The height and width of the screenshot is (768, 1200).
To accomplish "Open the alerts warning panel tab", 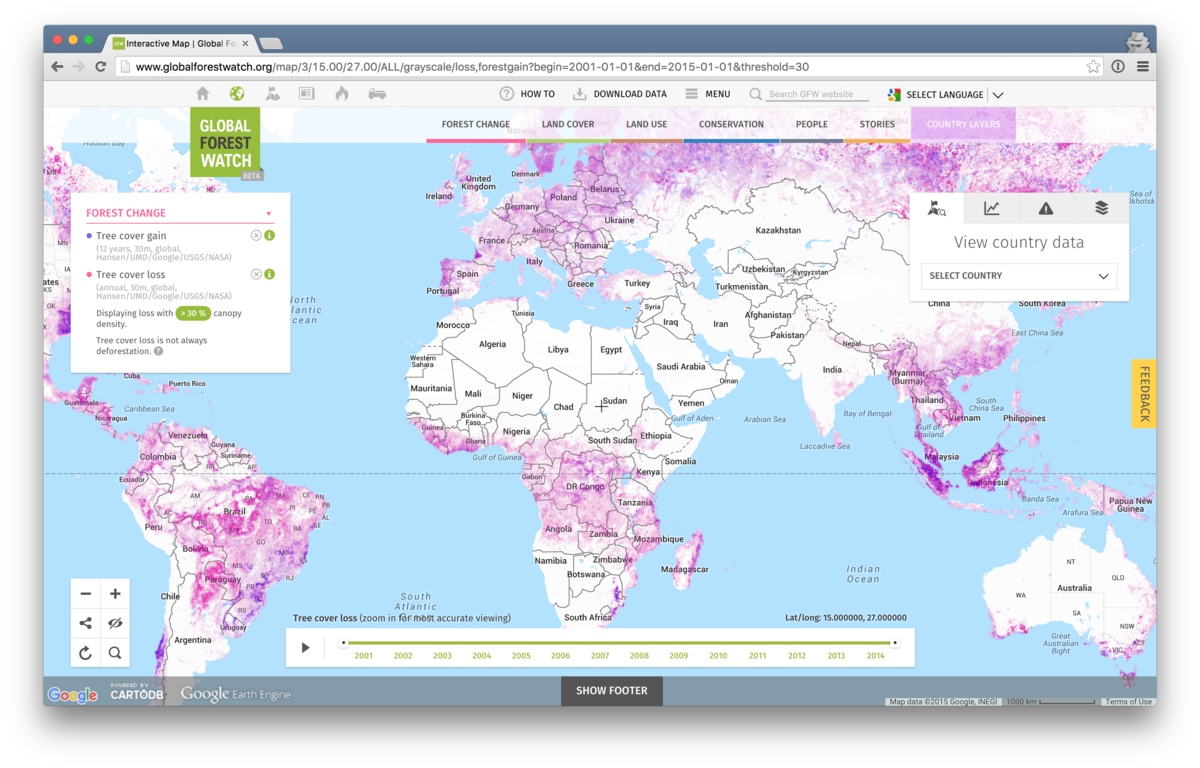I will (x=1046, y=208).
